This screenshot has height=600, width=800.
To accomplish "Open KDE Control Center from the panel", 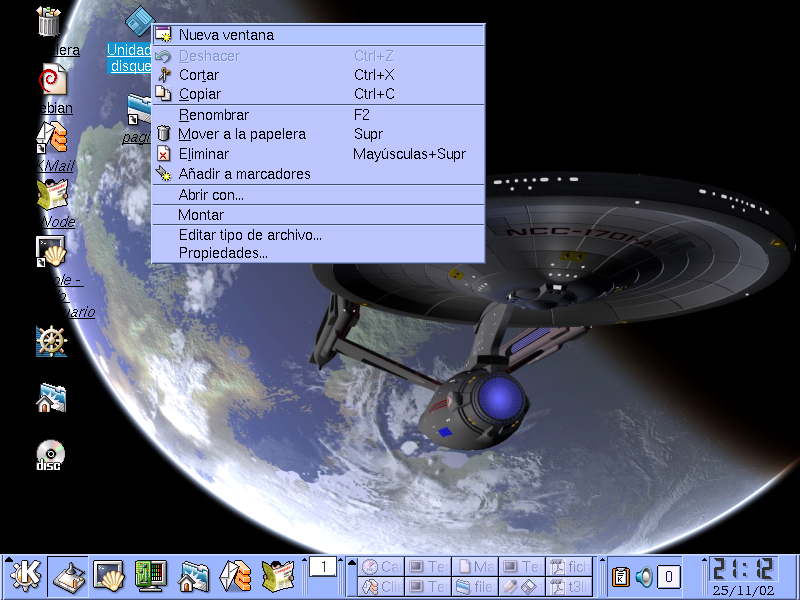I will pyautogui.click(x=151, y=576).
